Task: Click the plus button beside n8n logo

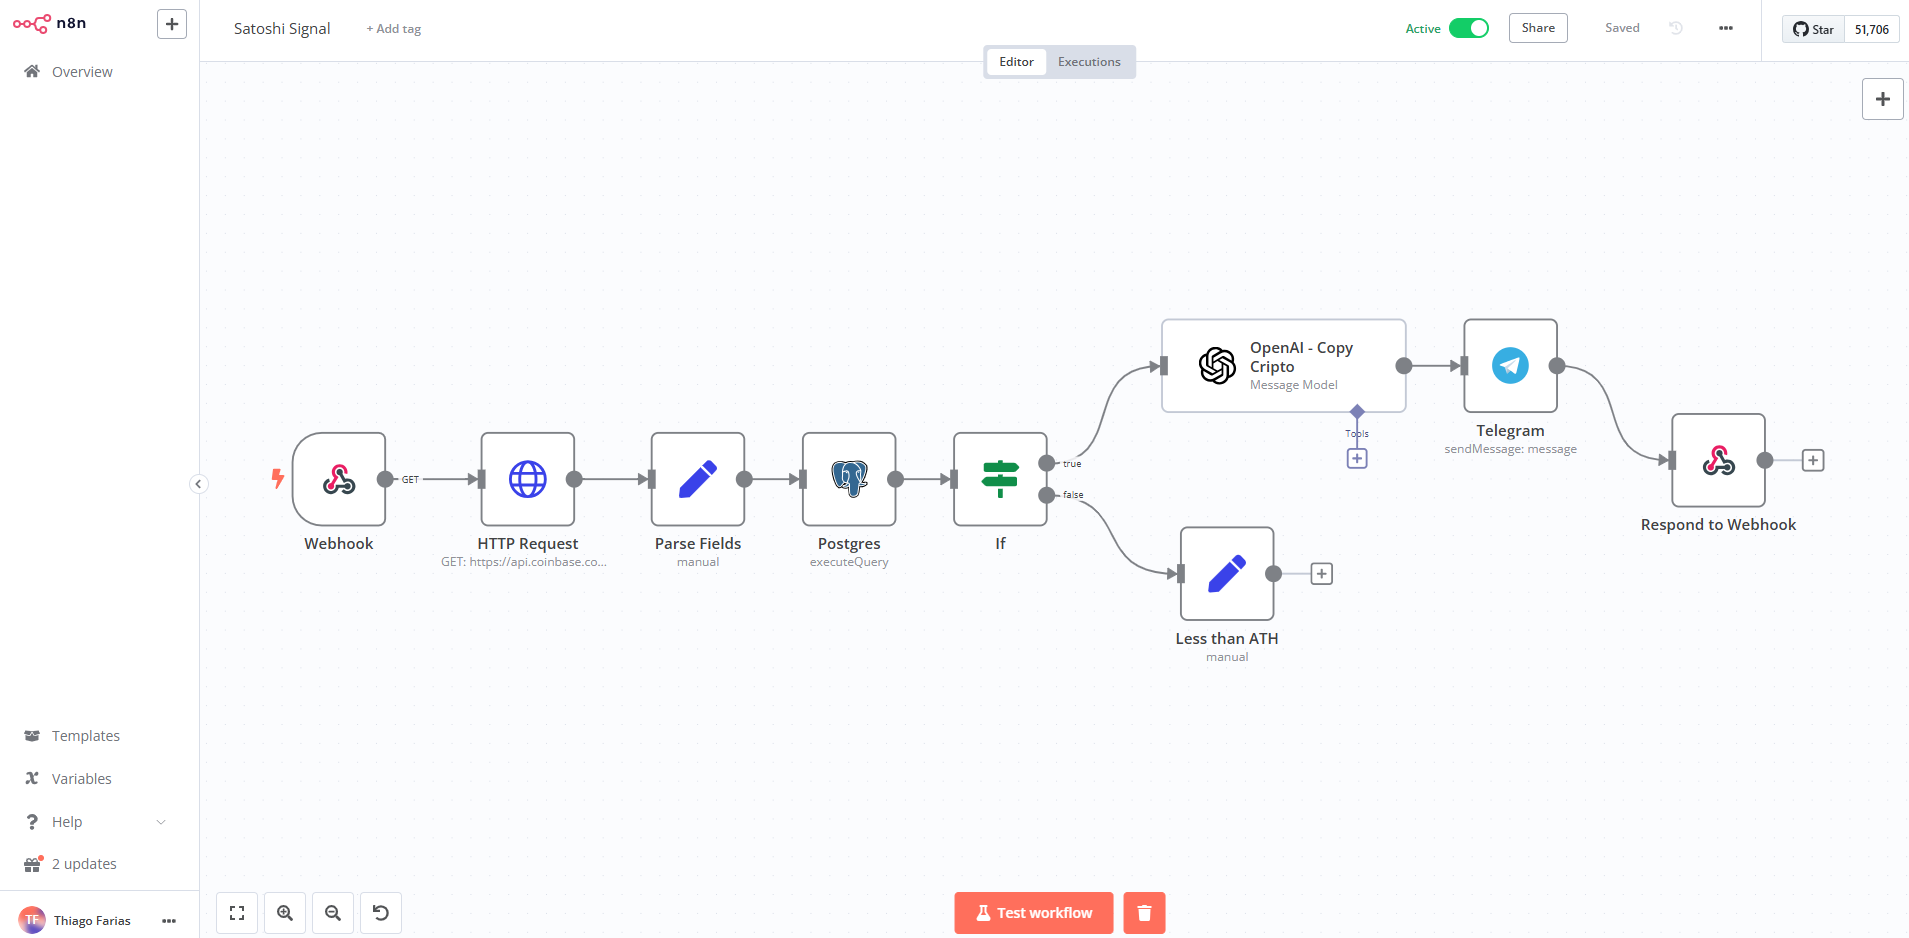Action: click(x=172, y=24)
